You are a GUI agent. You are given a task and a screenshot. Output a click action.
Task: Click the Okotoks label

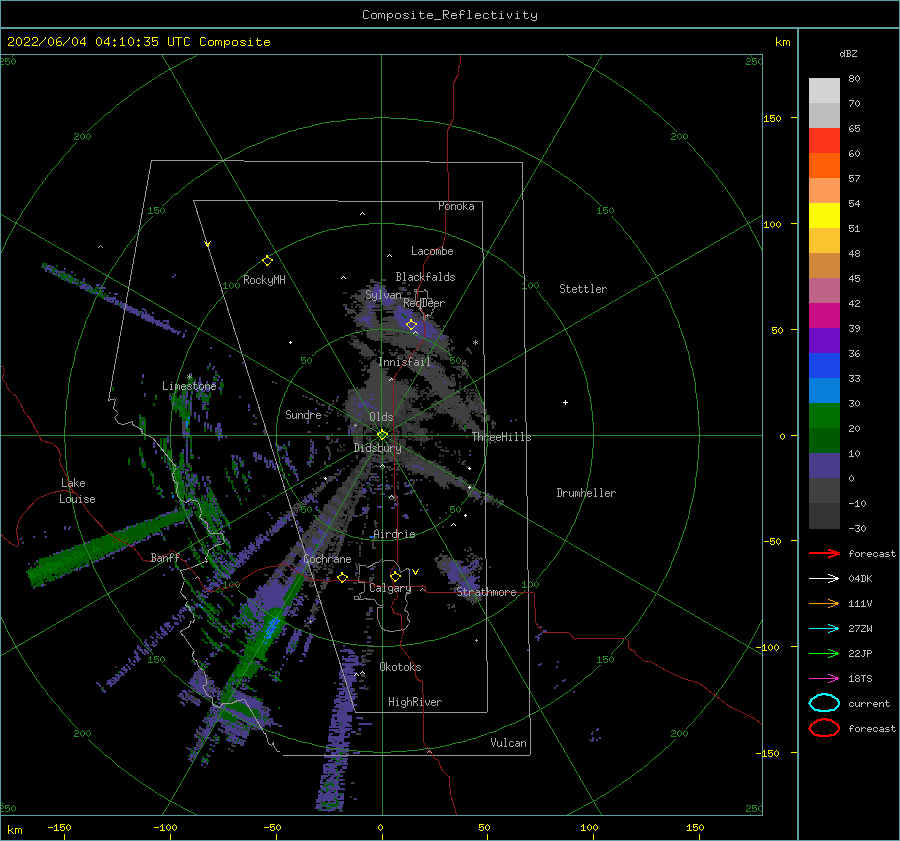point(400,667)
